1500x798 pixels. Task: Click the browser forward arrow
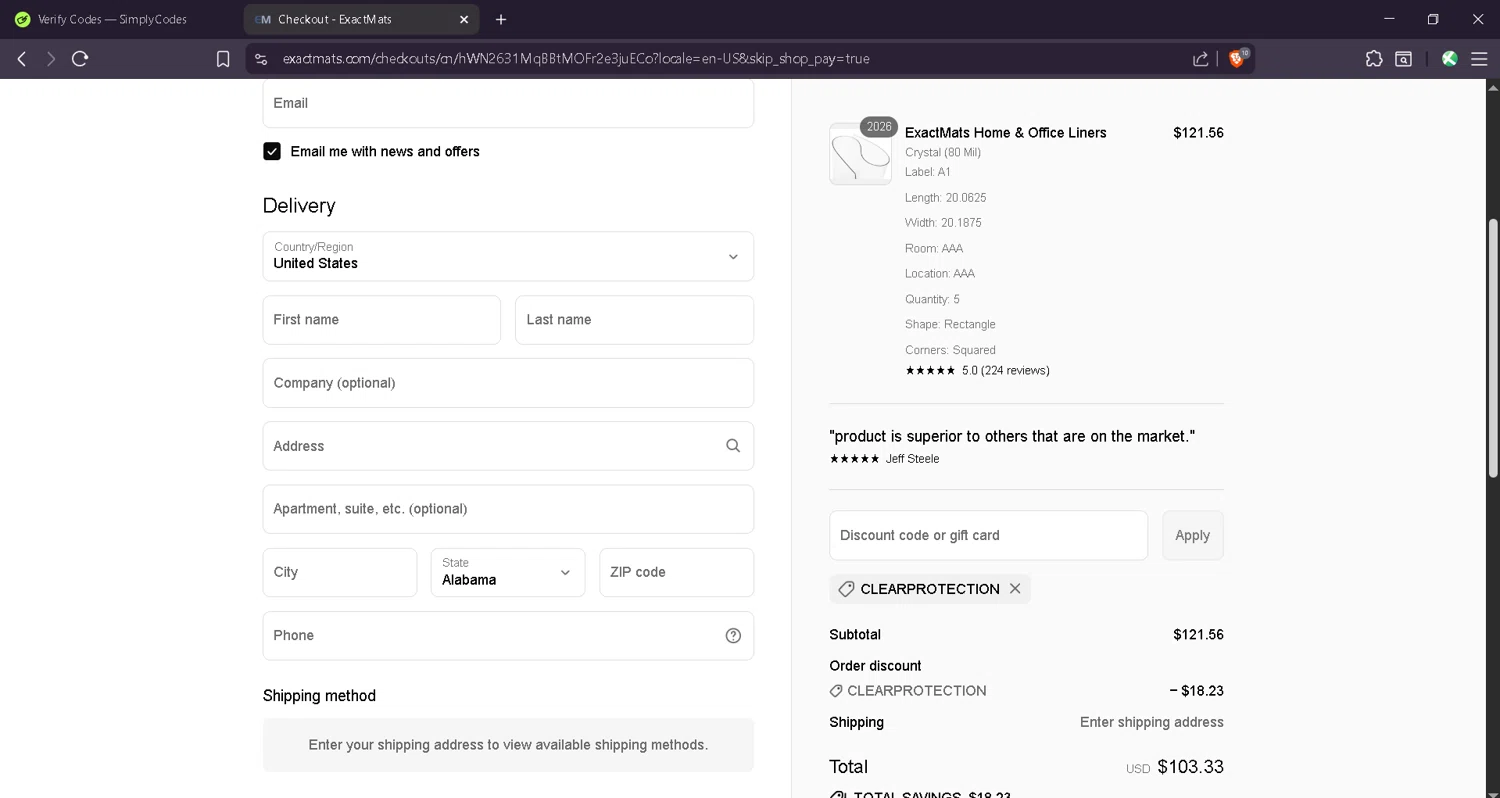[50, 59]
